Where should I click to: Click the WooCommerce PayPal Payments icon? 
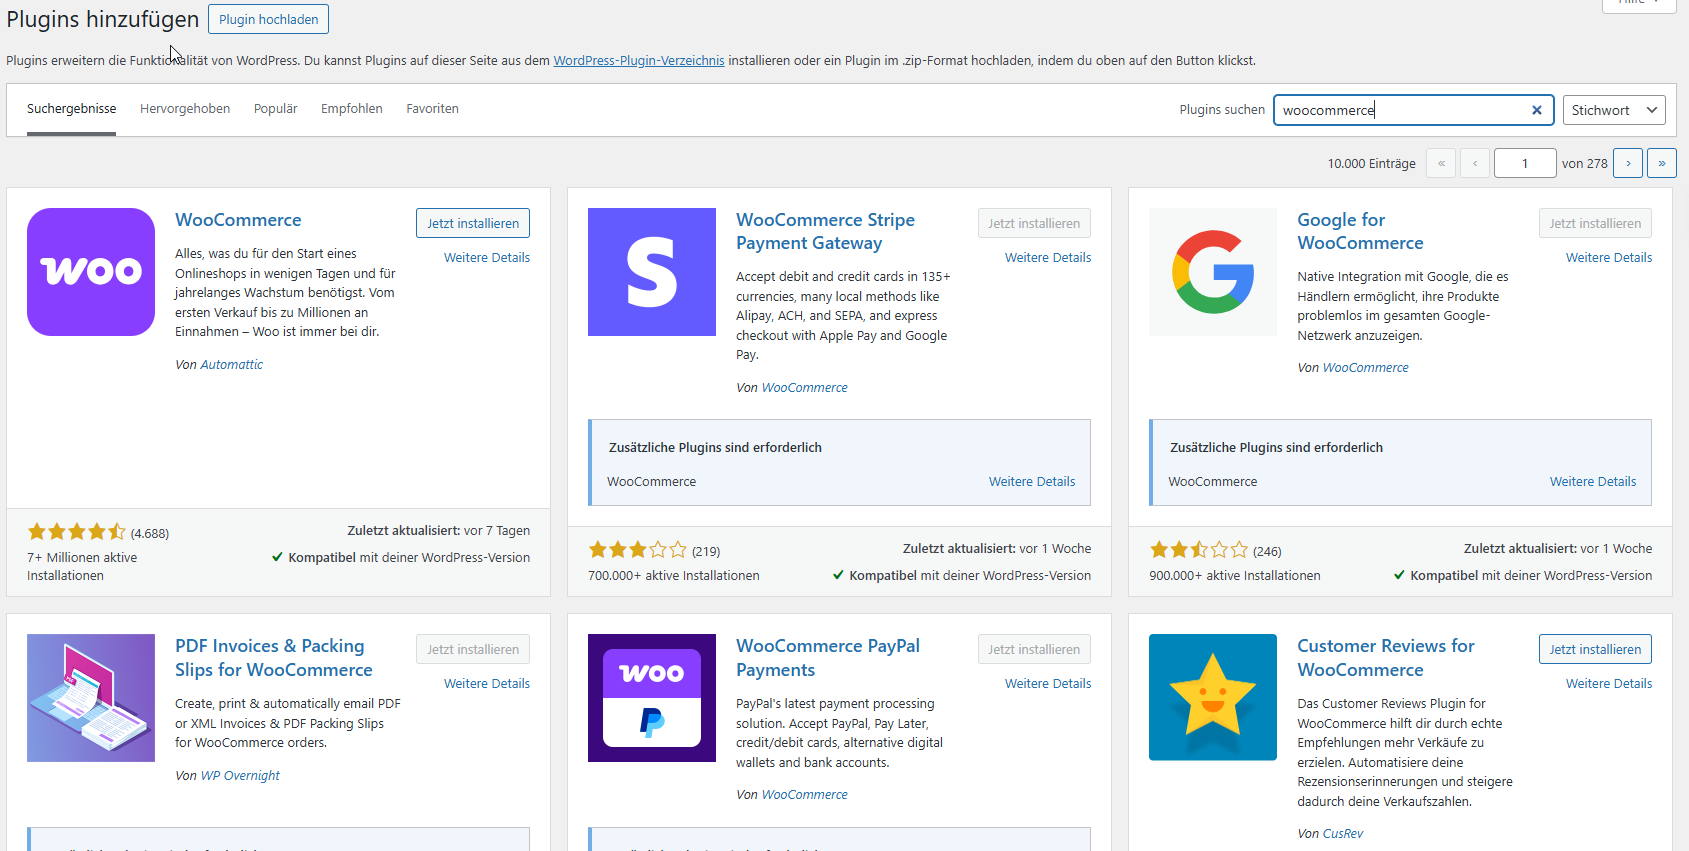(651, 698)
